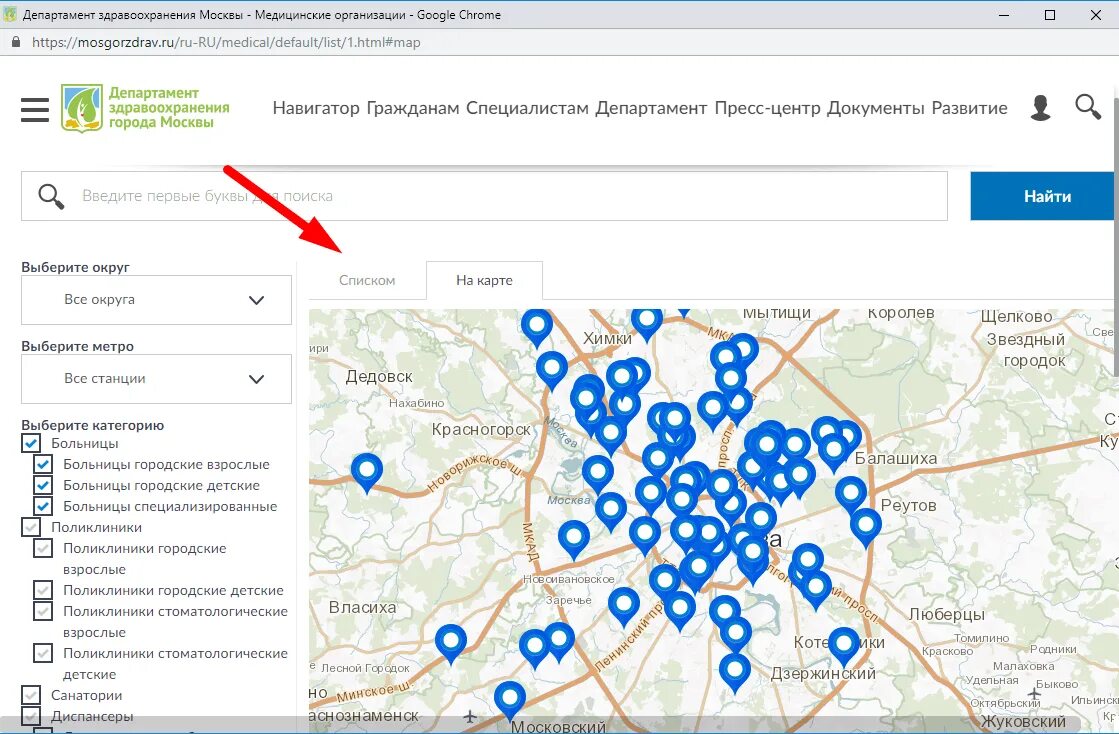Select map pin at Котельники

pos(844,647)
